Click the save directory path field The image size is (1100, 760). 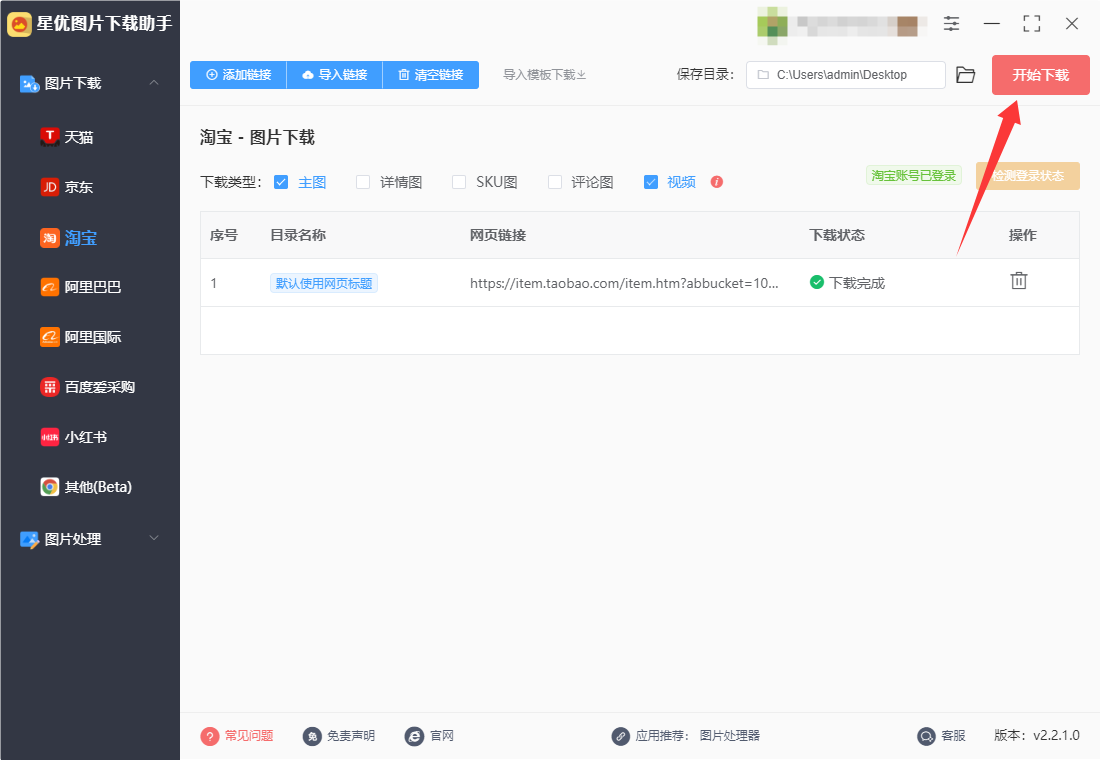[845, 75]
